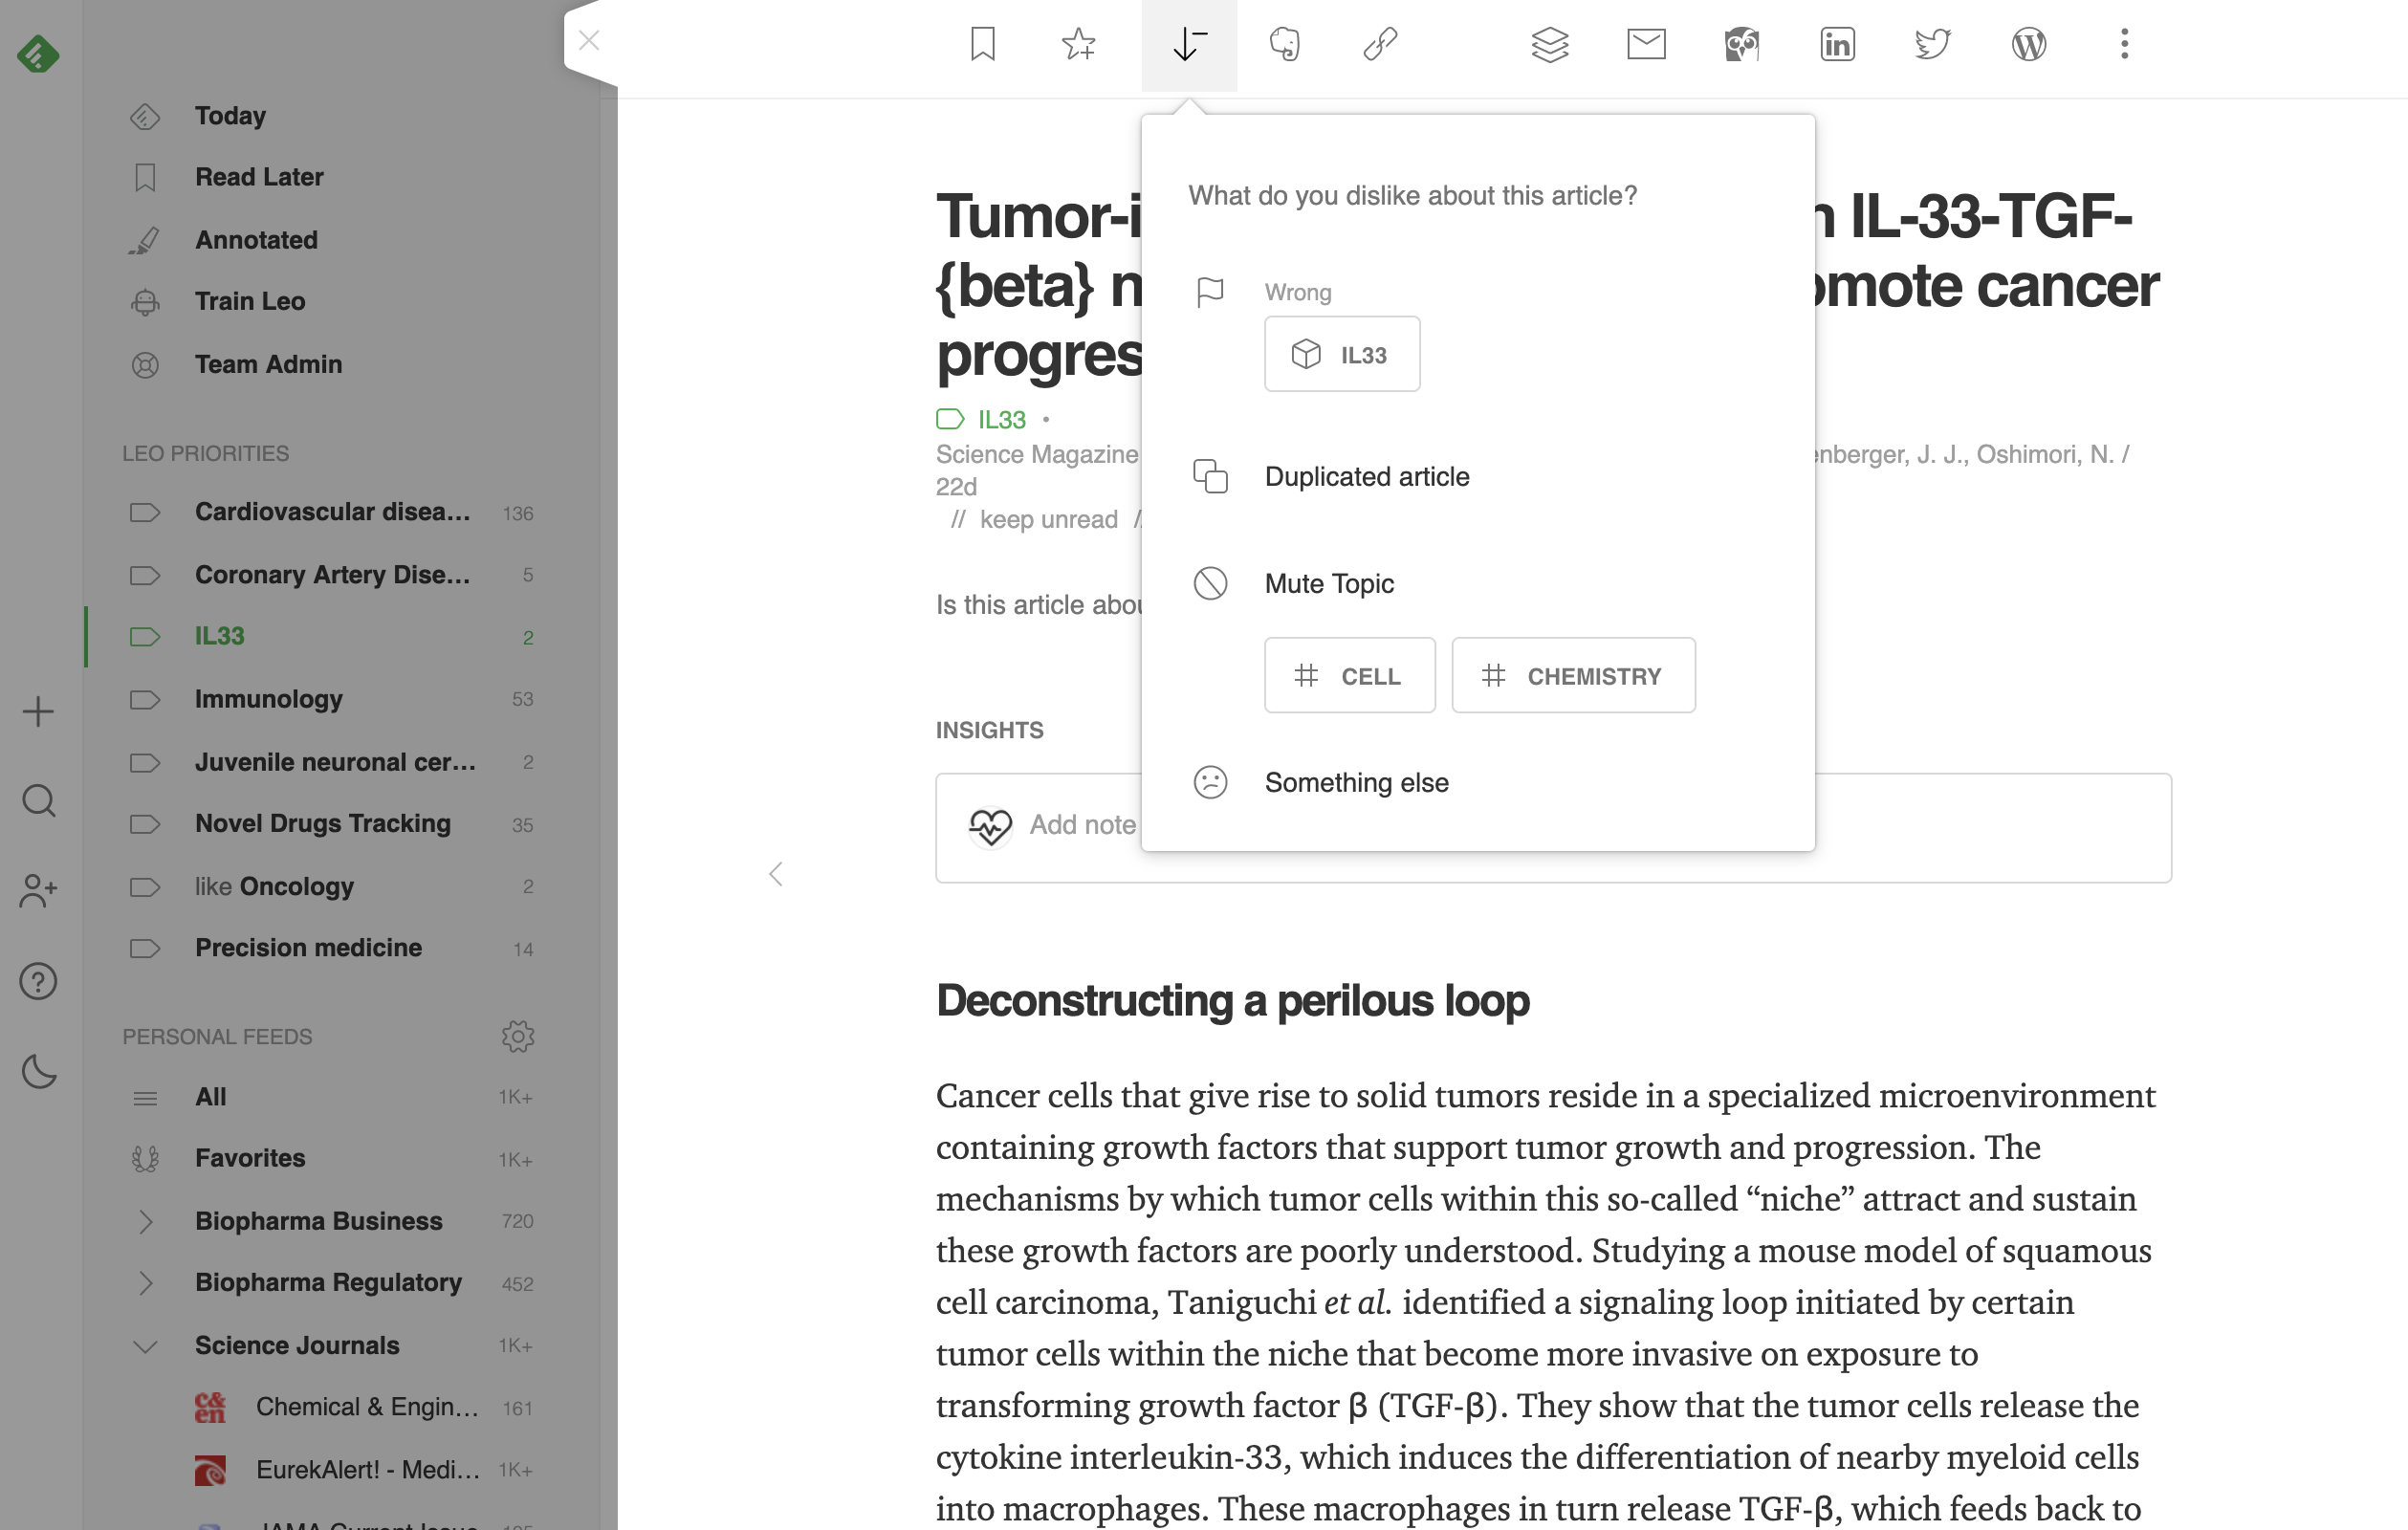Share article on Twitter
The image size is (2408, 1530).
[1932, 44]
